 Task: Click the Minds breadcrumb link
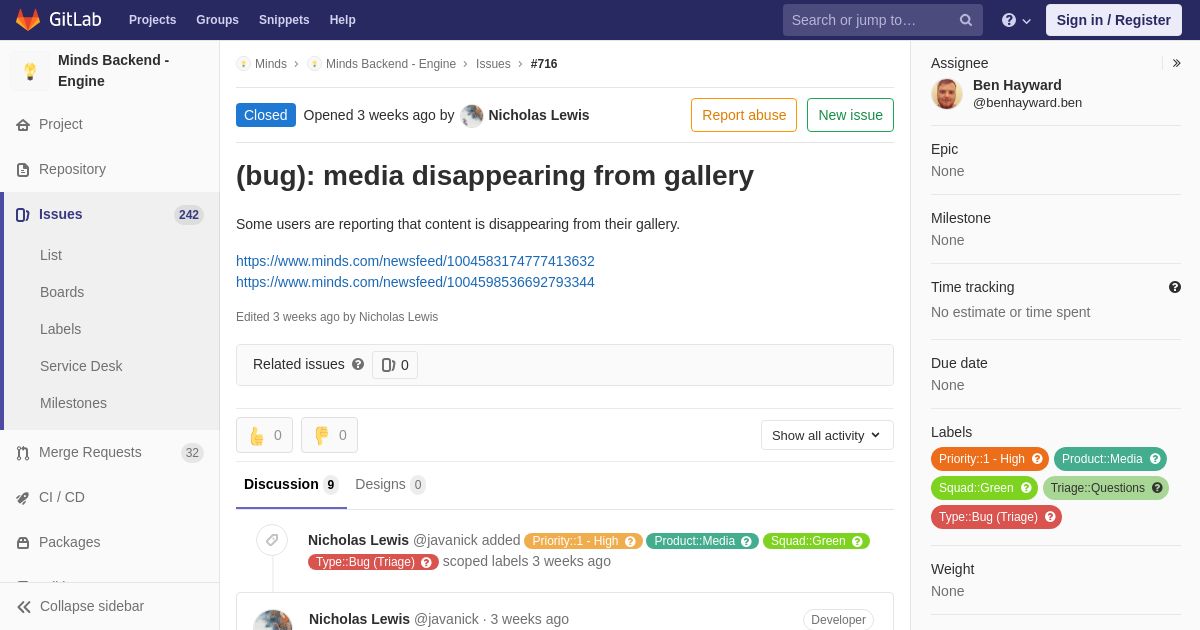click(271, 64)
